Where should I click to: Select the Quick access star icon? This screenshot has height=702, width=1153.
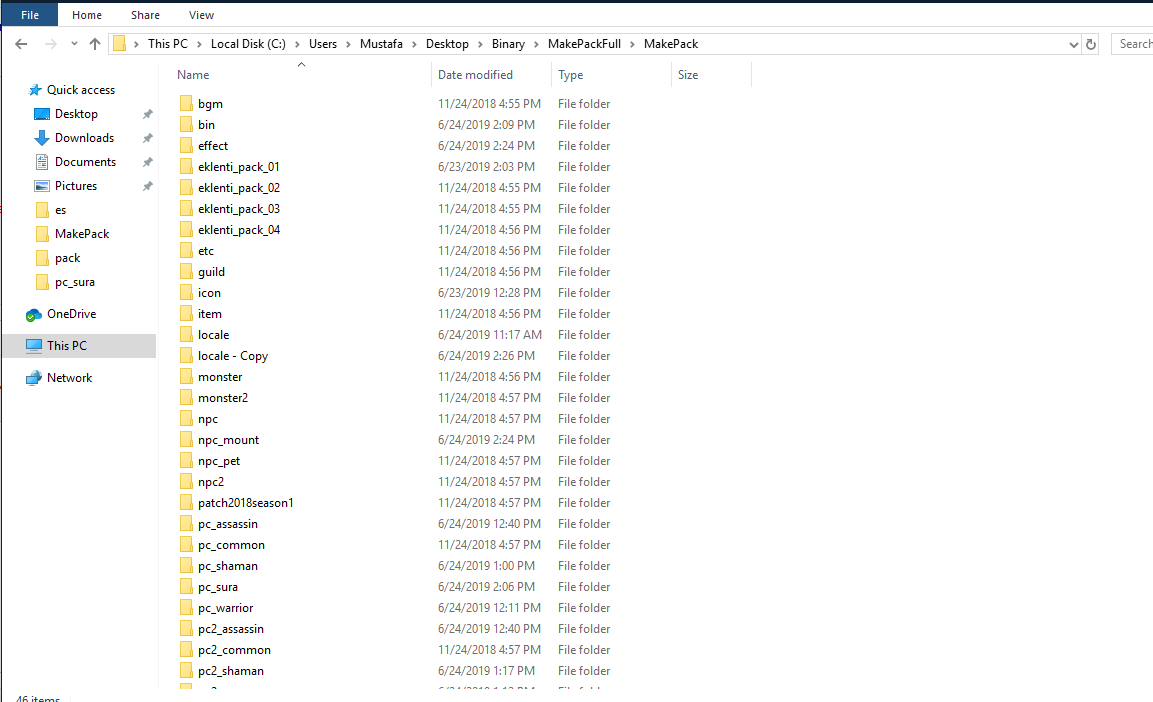(35, 90)
